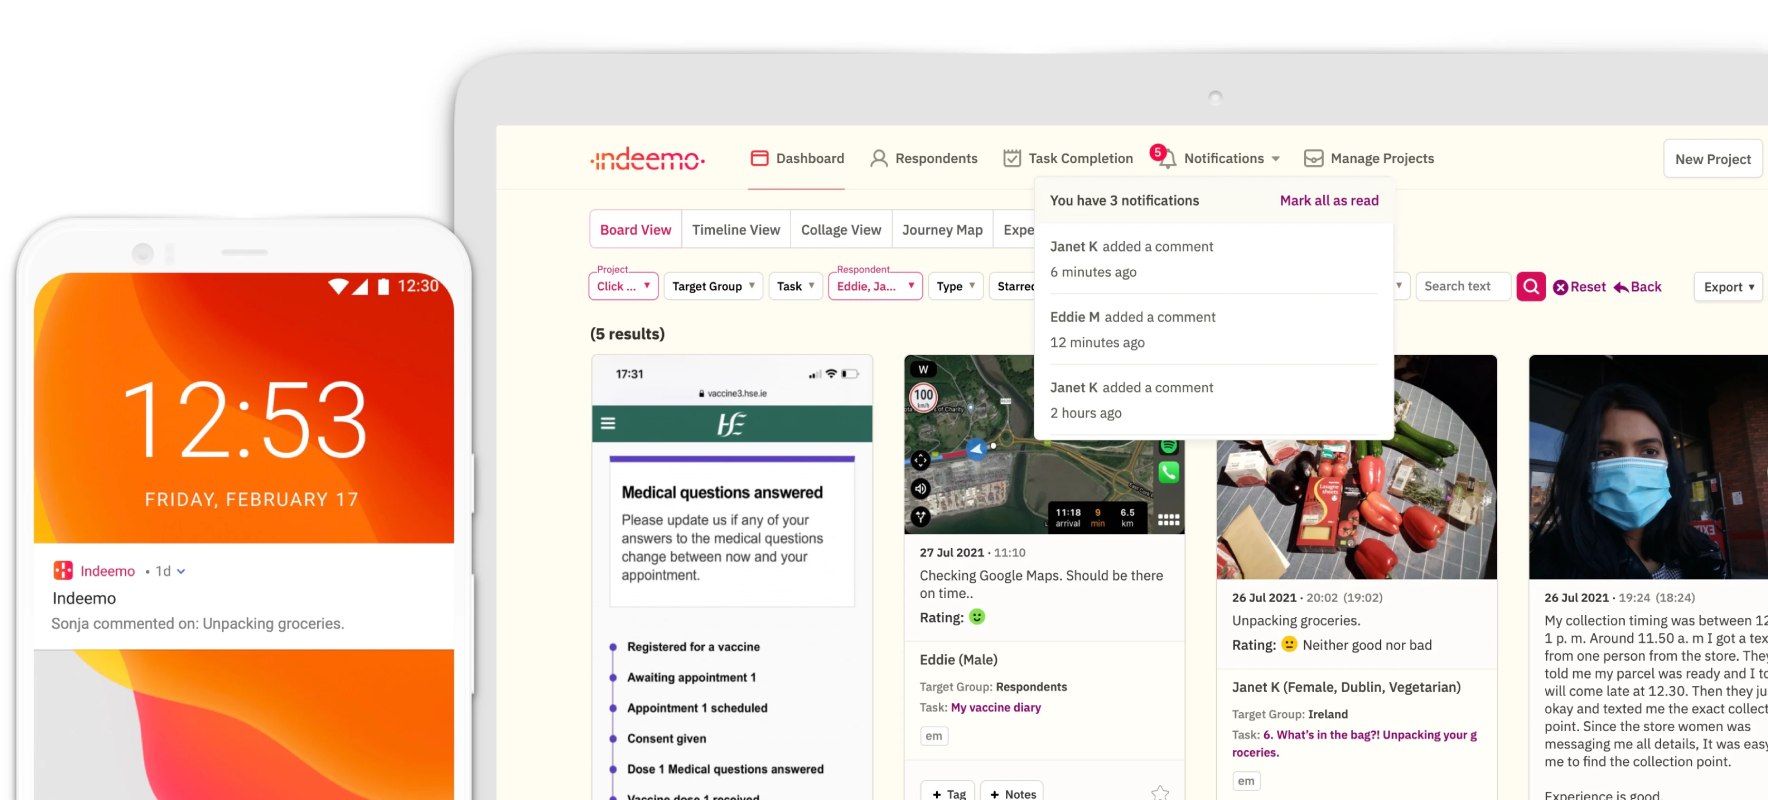
Task: Expand the Type filter dropdown
Action: pyautogui.click(x=956, y=286)
